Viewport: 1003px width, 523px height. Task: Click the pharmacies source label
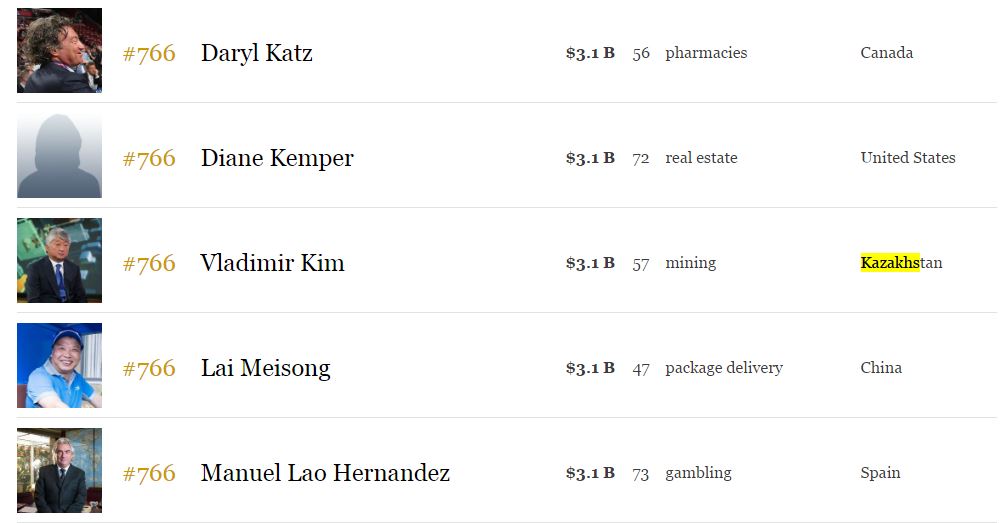click(x=706, y=53)
